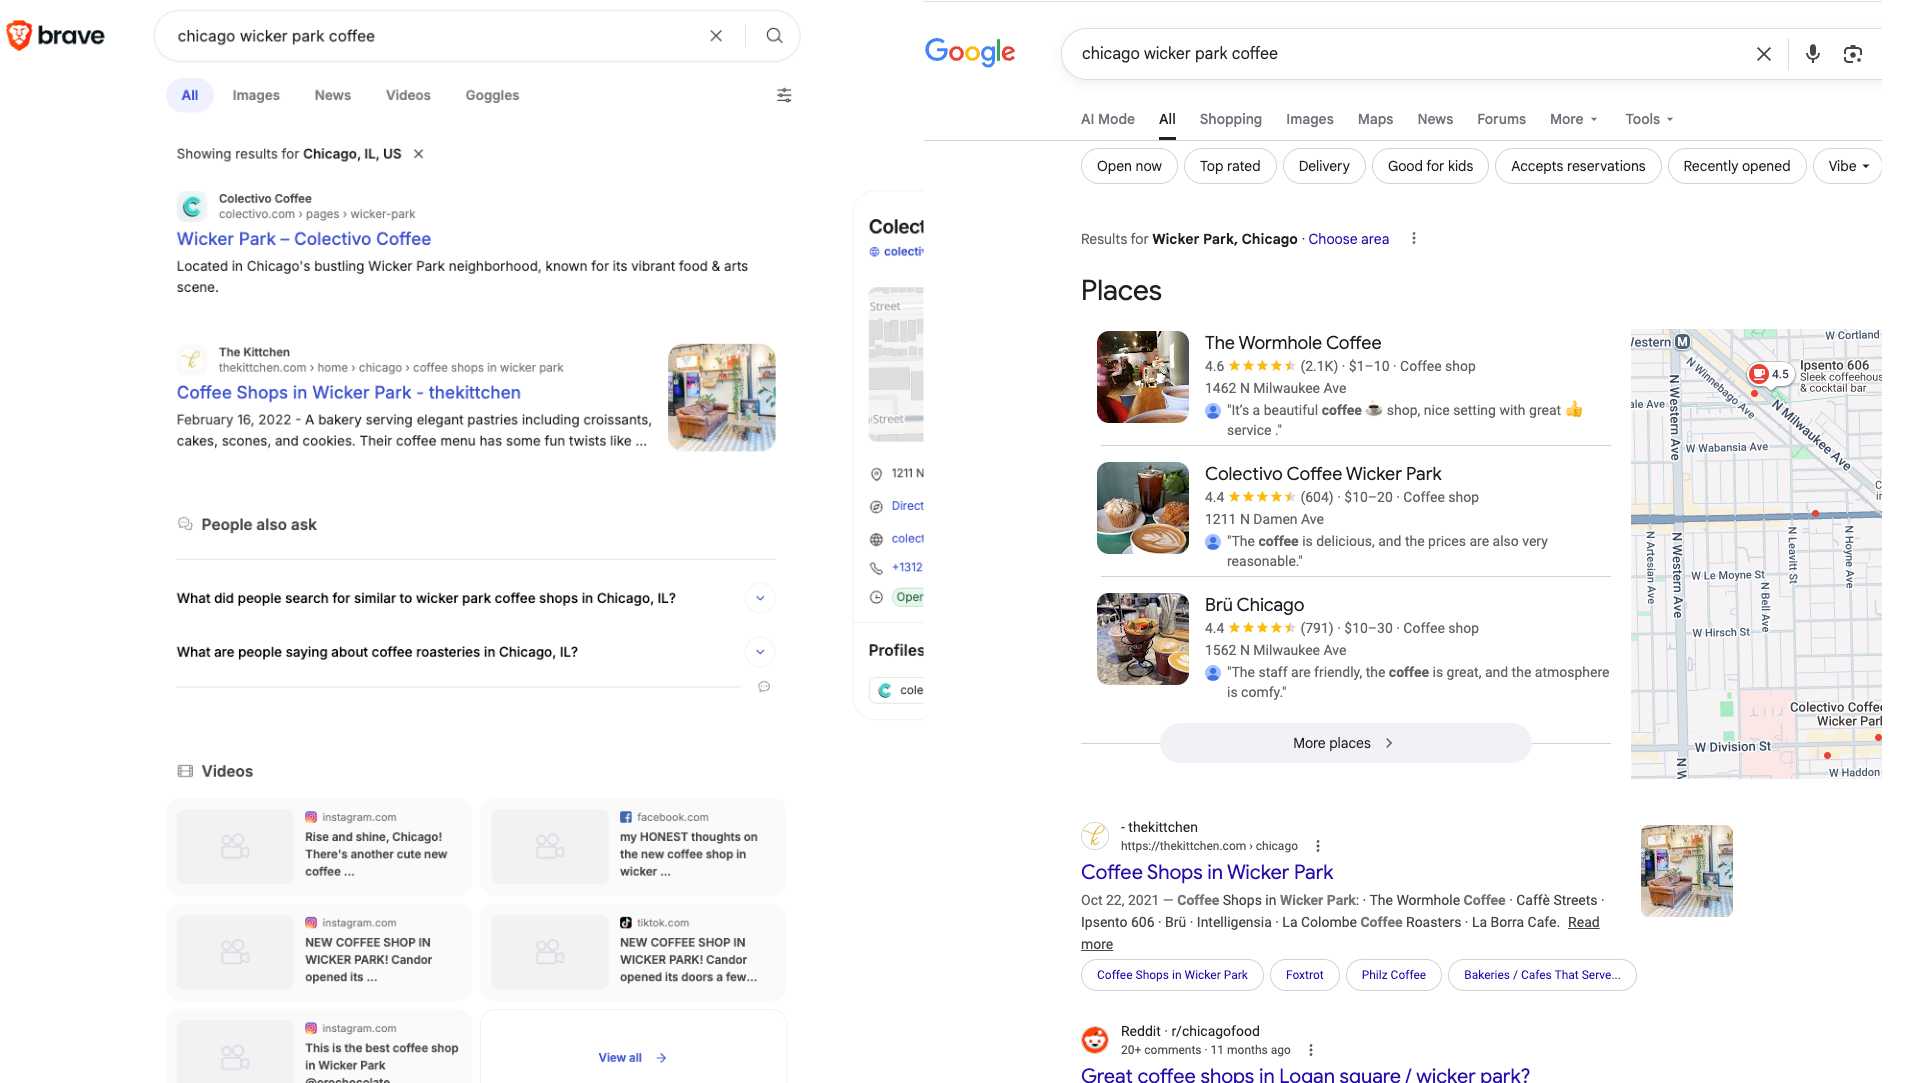Screen dimensions: 1920x1083
Task: Switch to Google Shopping tab
Action: [1230, 119]
